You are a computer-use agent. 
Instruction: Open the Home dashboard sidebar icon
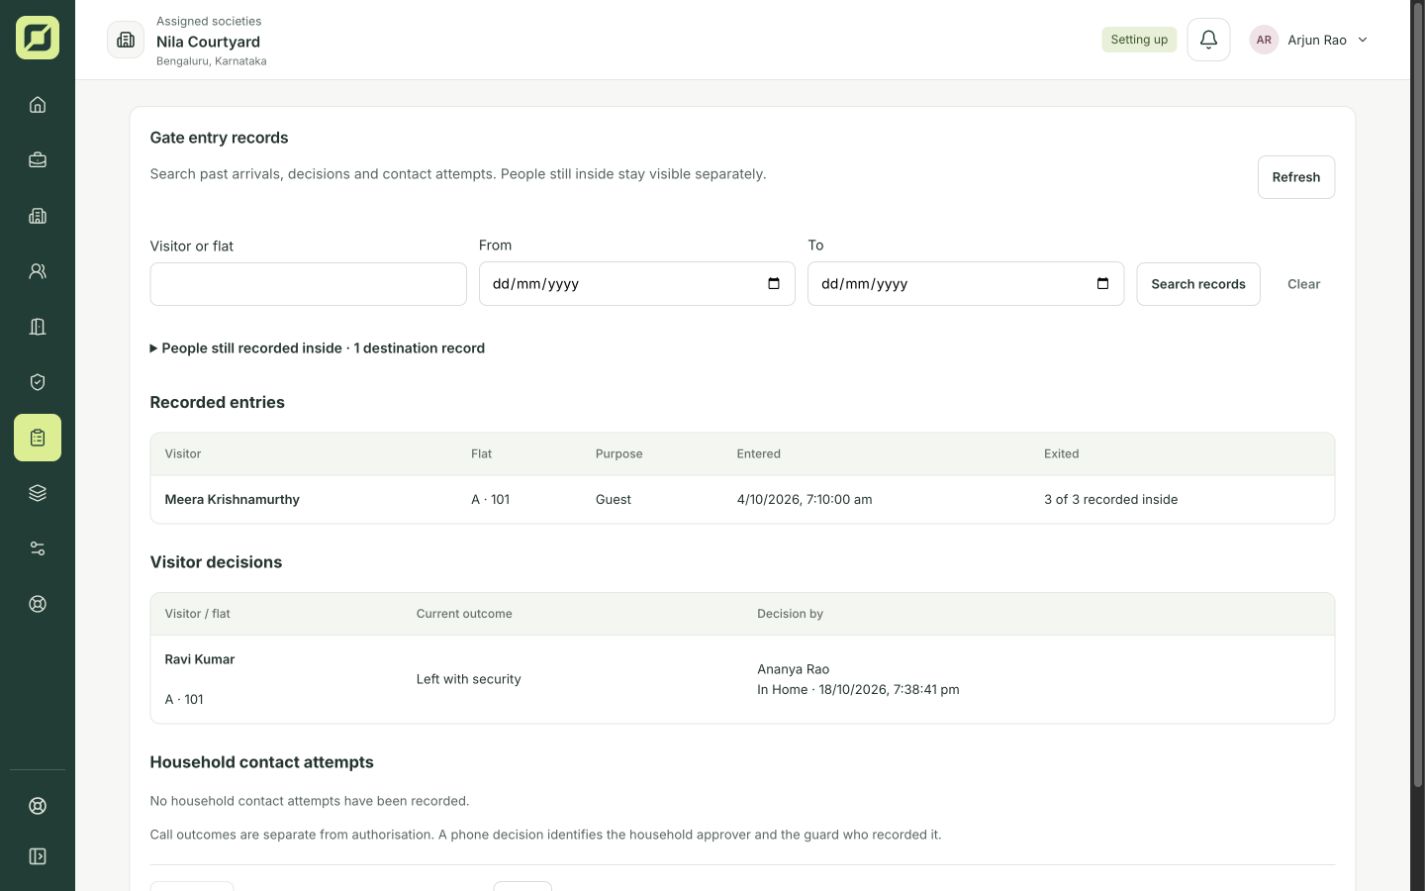pos(37,105)
